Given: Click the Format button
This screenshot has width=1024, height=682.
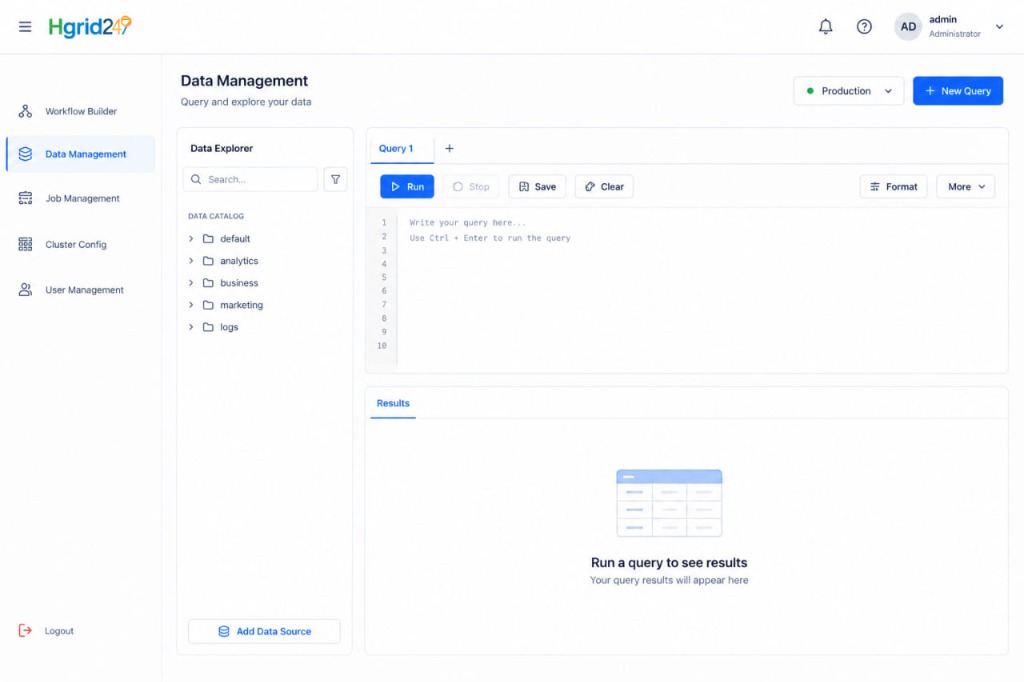Looking at the screenshot, I should (893, 187).
